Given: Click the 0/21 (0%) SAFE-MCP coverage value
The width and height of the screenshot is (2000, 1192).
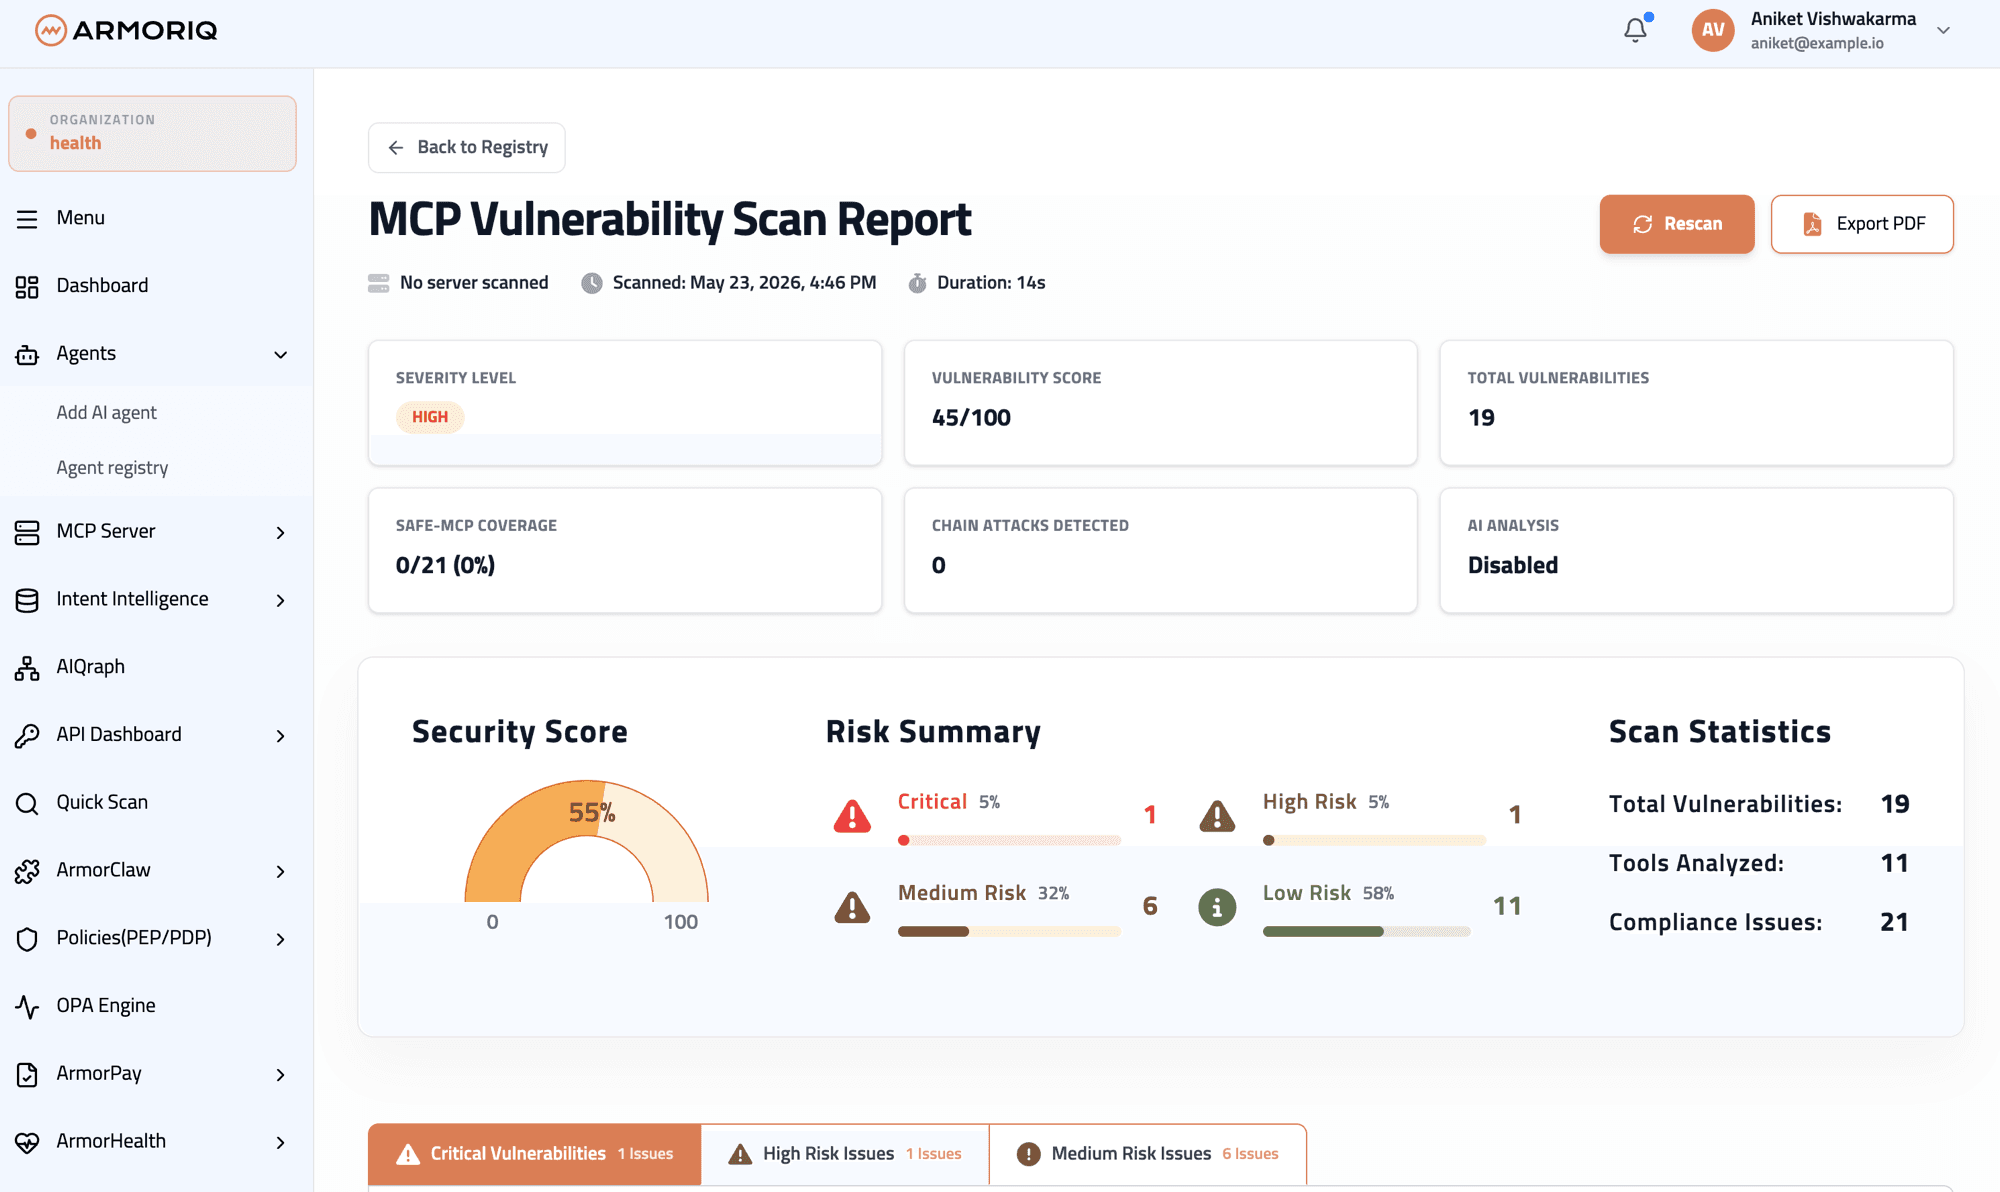Looking at the screenshot, I should (445, 566).
